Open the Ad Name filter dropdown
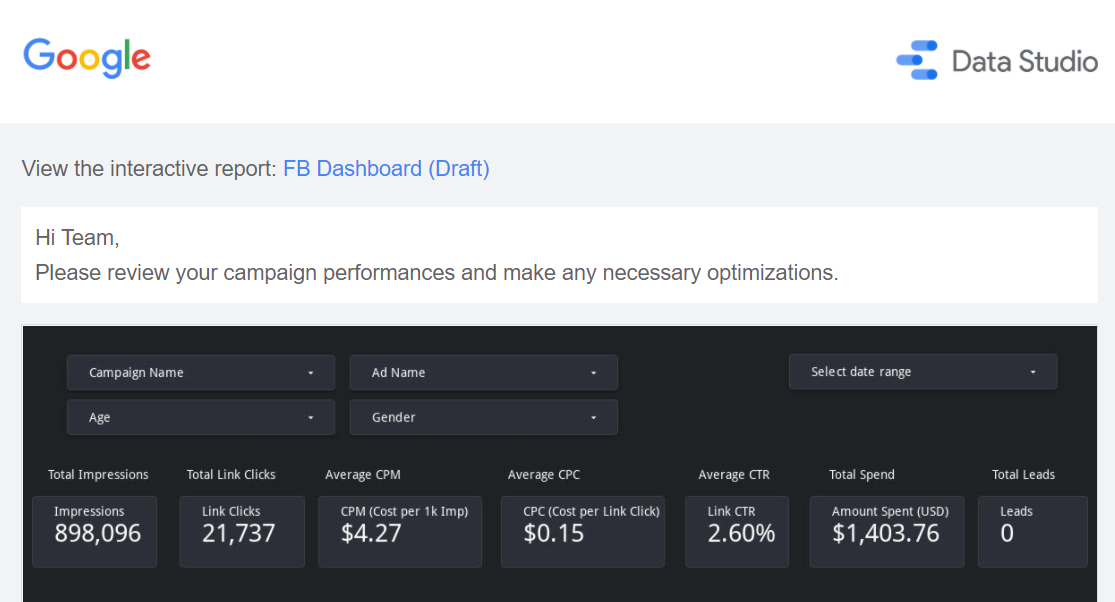 483,373
